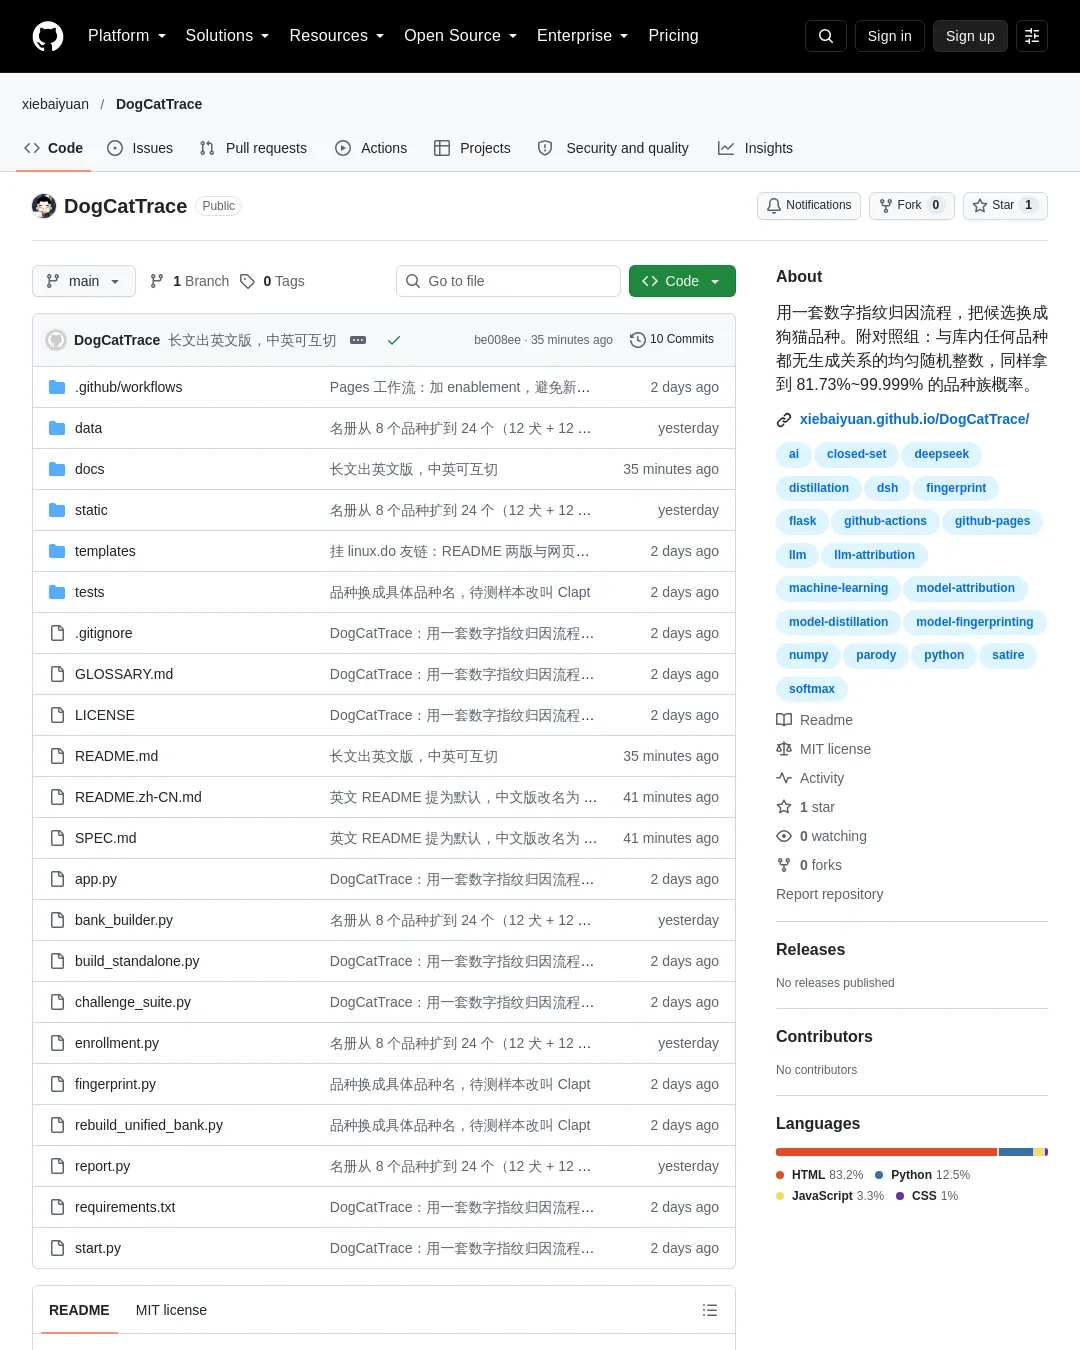The height and width of the screenshot is (1350, 1080).
Task: Click the docs folder icon
Action: [x=57, y=469]
